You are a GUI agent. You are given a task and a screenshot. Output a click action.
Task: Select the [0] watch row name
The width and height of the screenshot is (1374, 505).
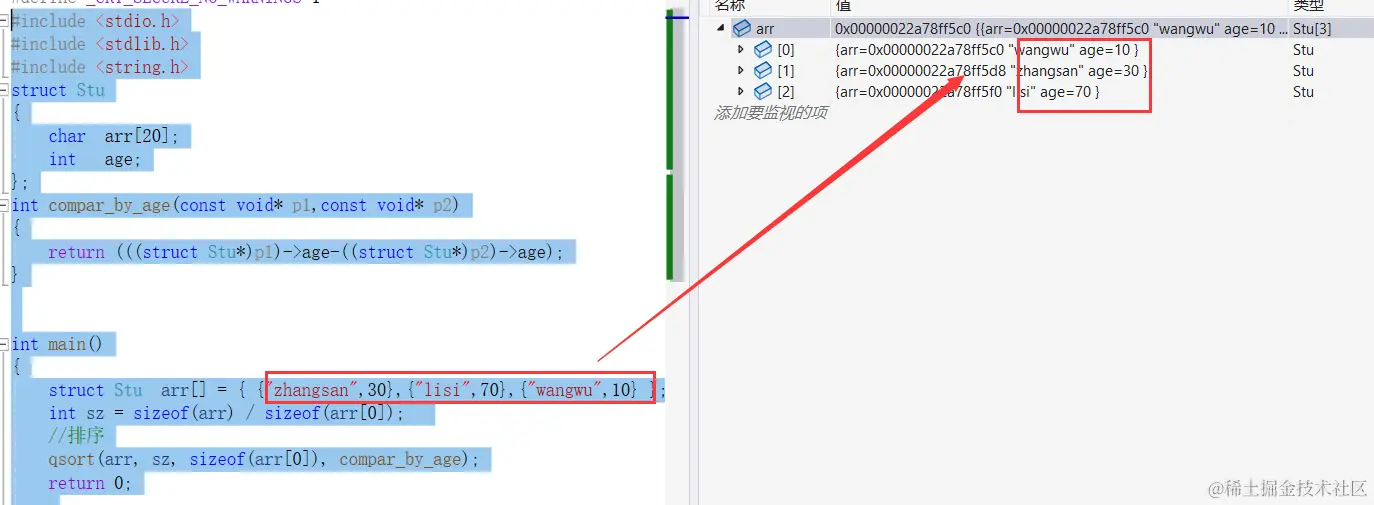(786, 49)
